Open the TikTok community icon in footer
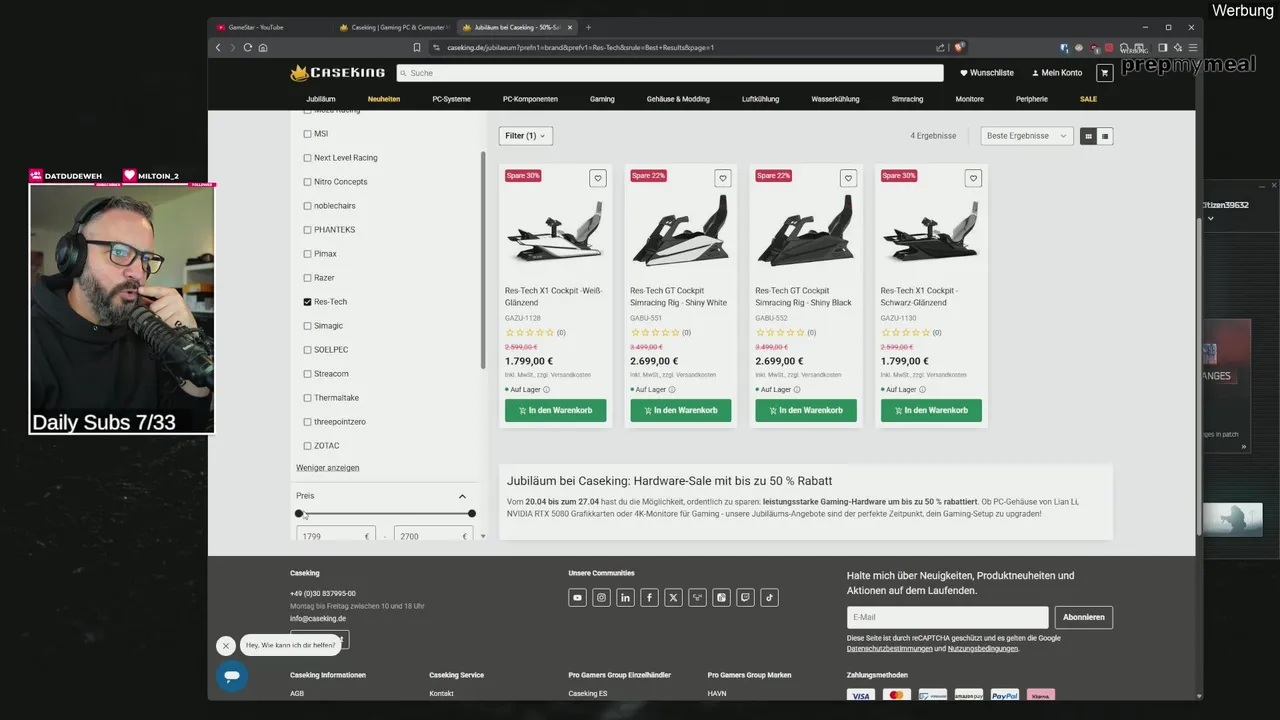The height and width of the screenshot is (720, 1280). pos(769,598)
